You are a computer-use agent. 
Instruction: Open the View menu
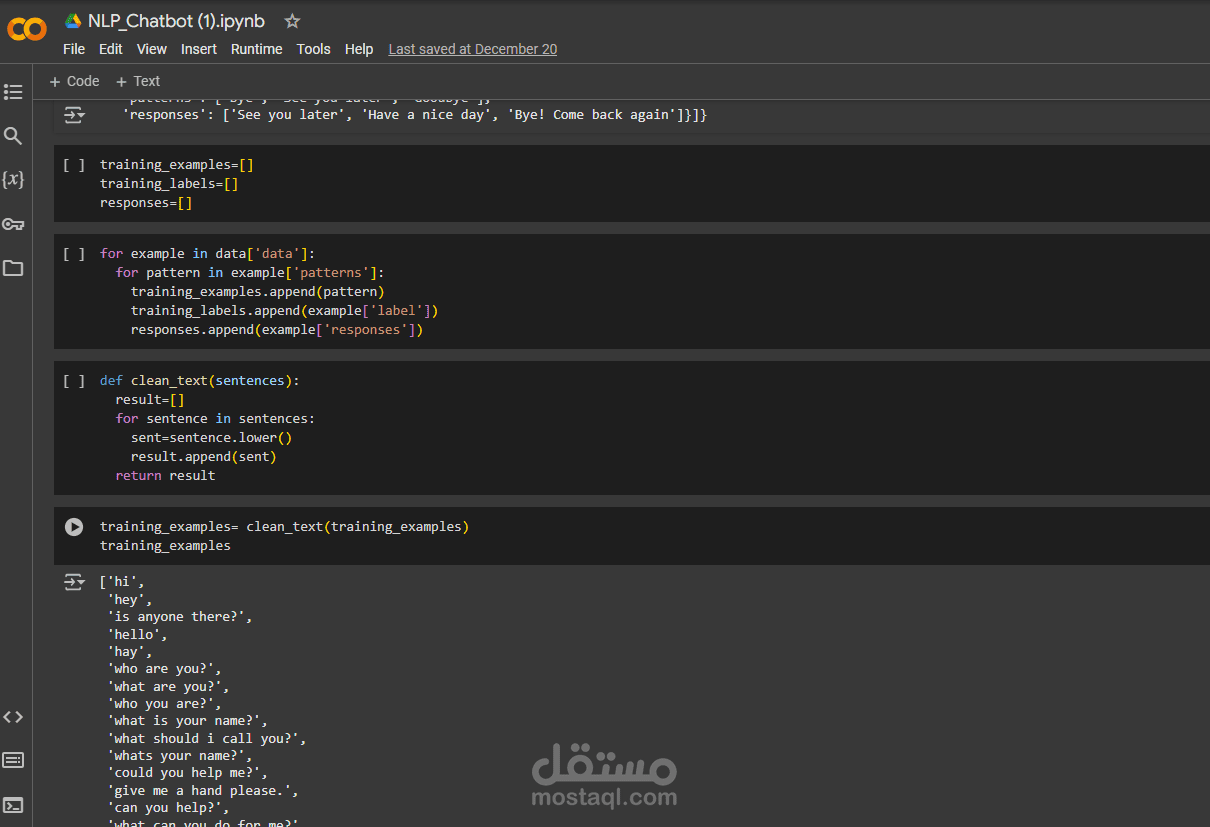tap(152, 49)
